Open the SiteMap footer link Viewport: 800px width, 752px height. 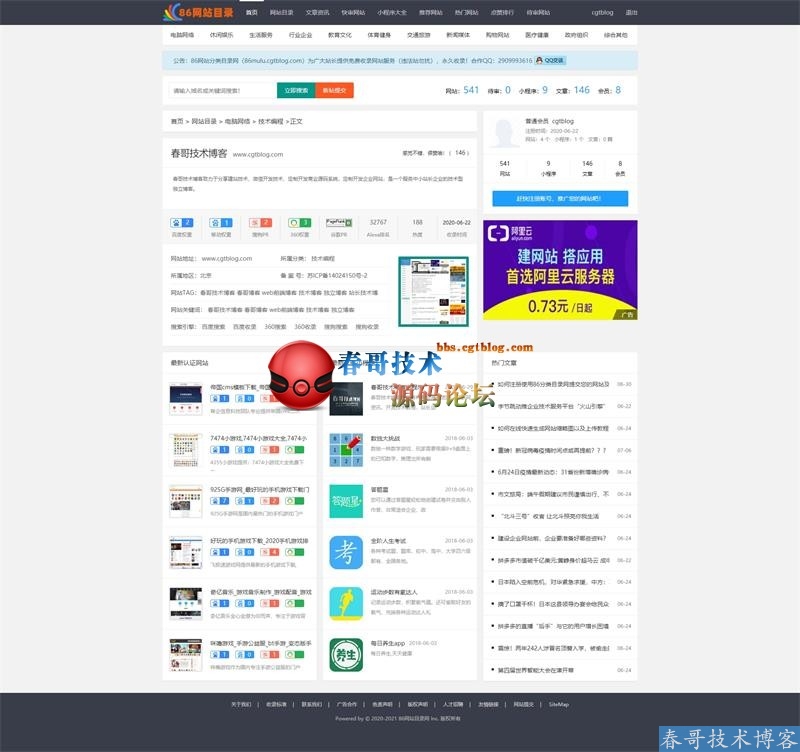(x=558, y=704)
